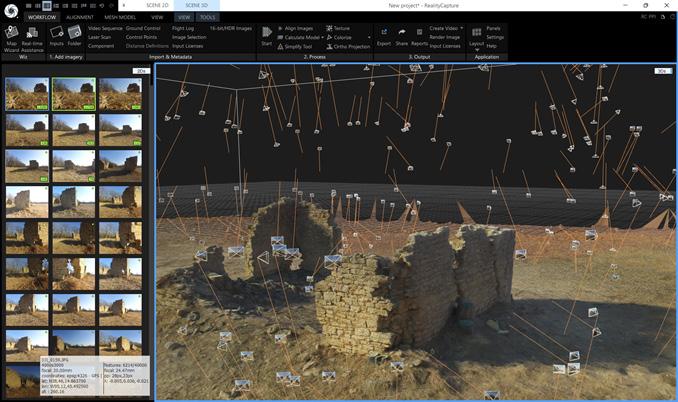Click Ortho Projection in Process group
This screenshot has width=678, height=402.
[x=350, y=46]
